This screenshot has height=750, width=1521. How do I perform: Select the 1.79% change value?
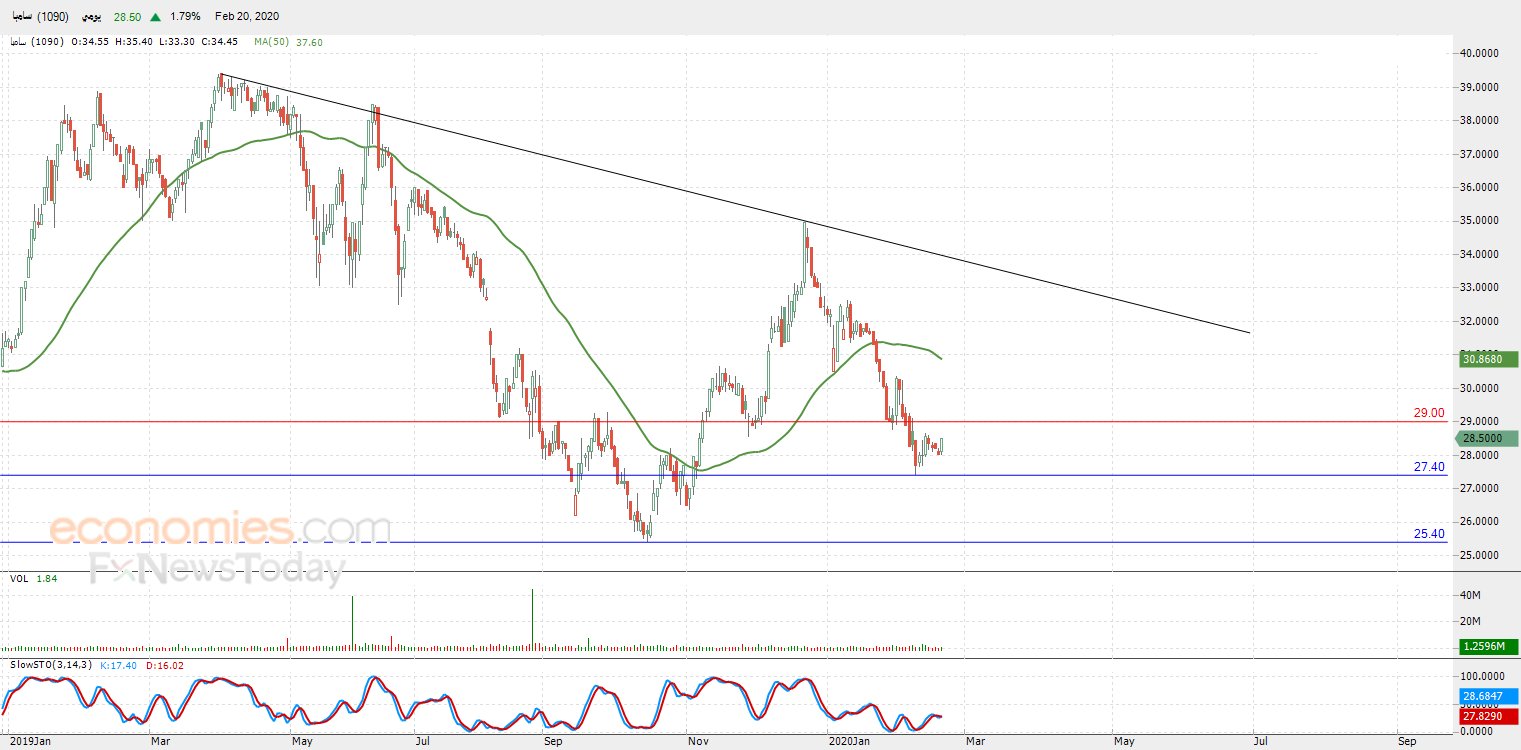click(185, 17)
